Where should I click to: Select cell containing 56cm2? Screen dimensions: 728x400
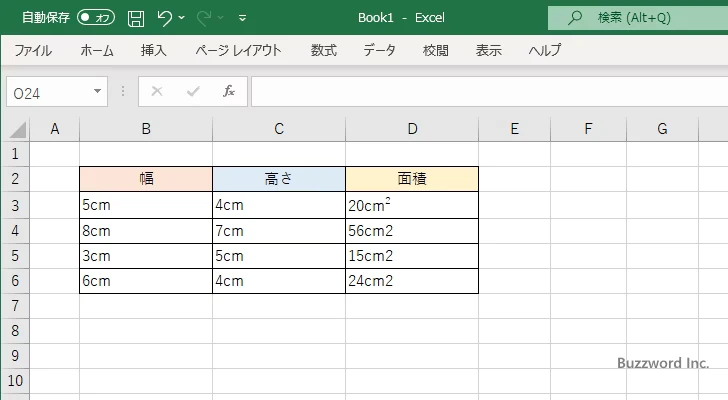(x=412, y=231)
